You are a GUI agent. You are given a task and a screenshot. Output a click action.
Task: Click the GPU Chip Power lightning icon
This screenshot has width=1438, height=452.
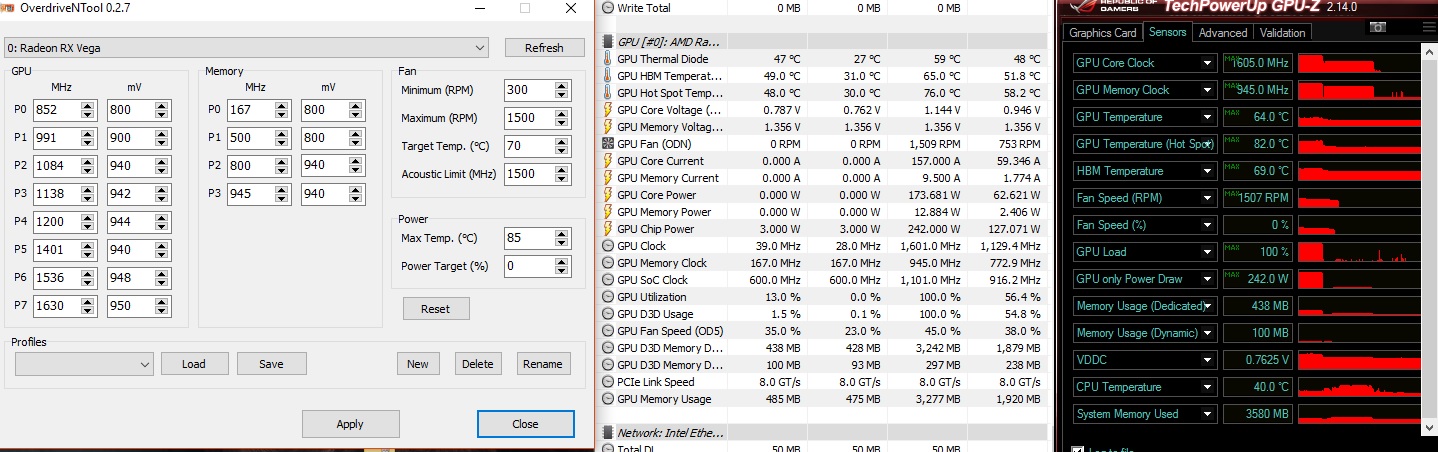click(x=608, y=229)
